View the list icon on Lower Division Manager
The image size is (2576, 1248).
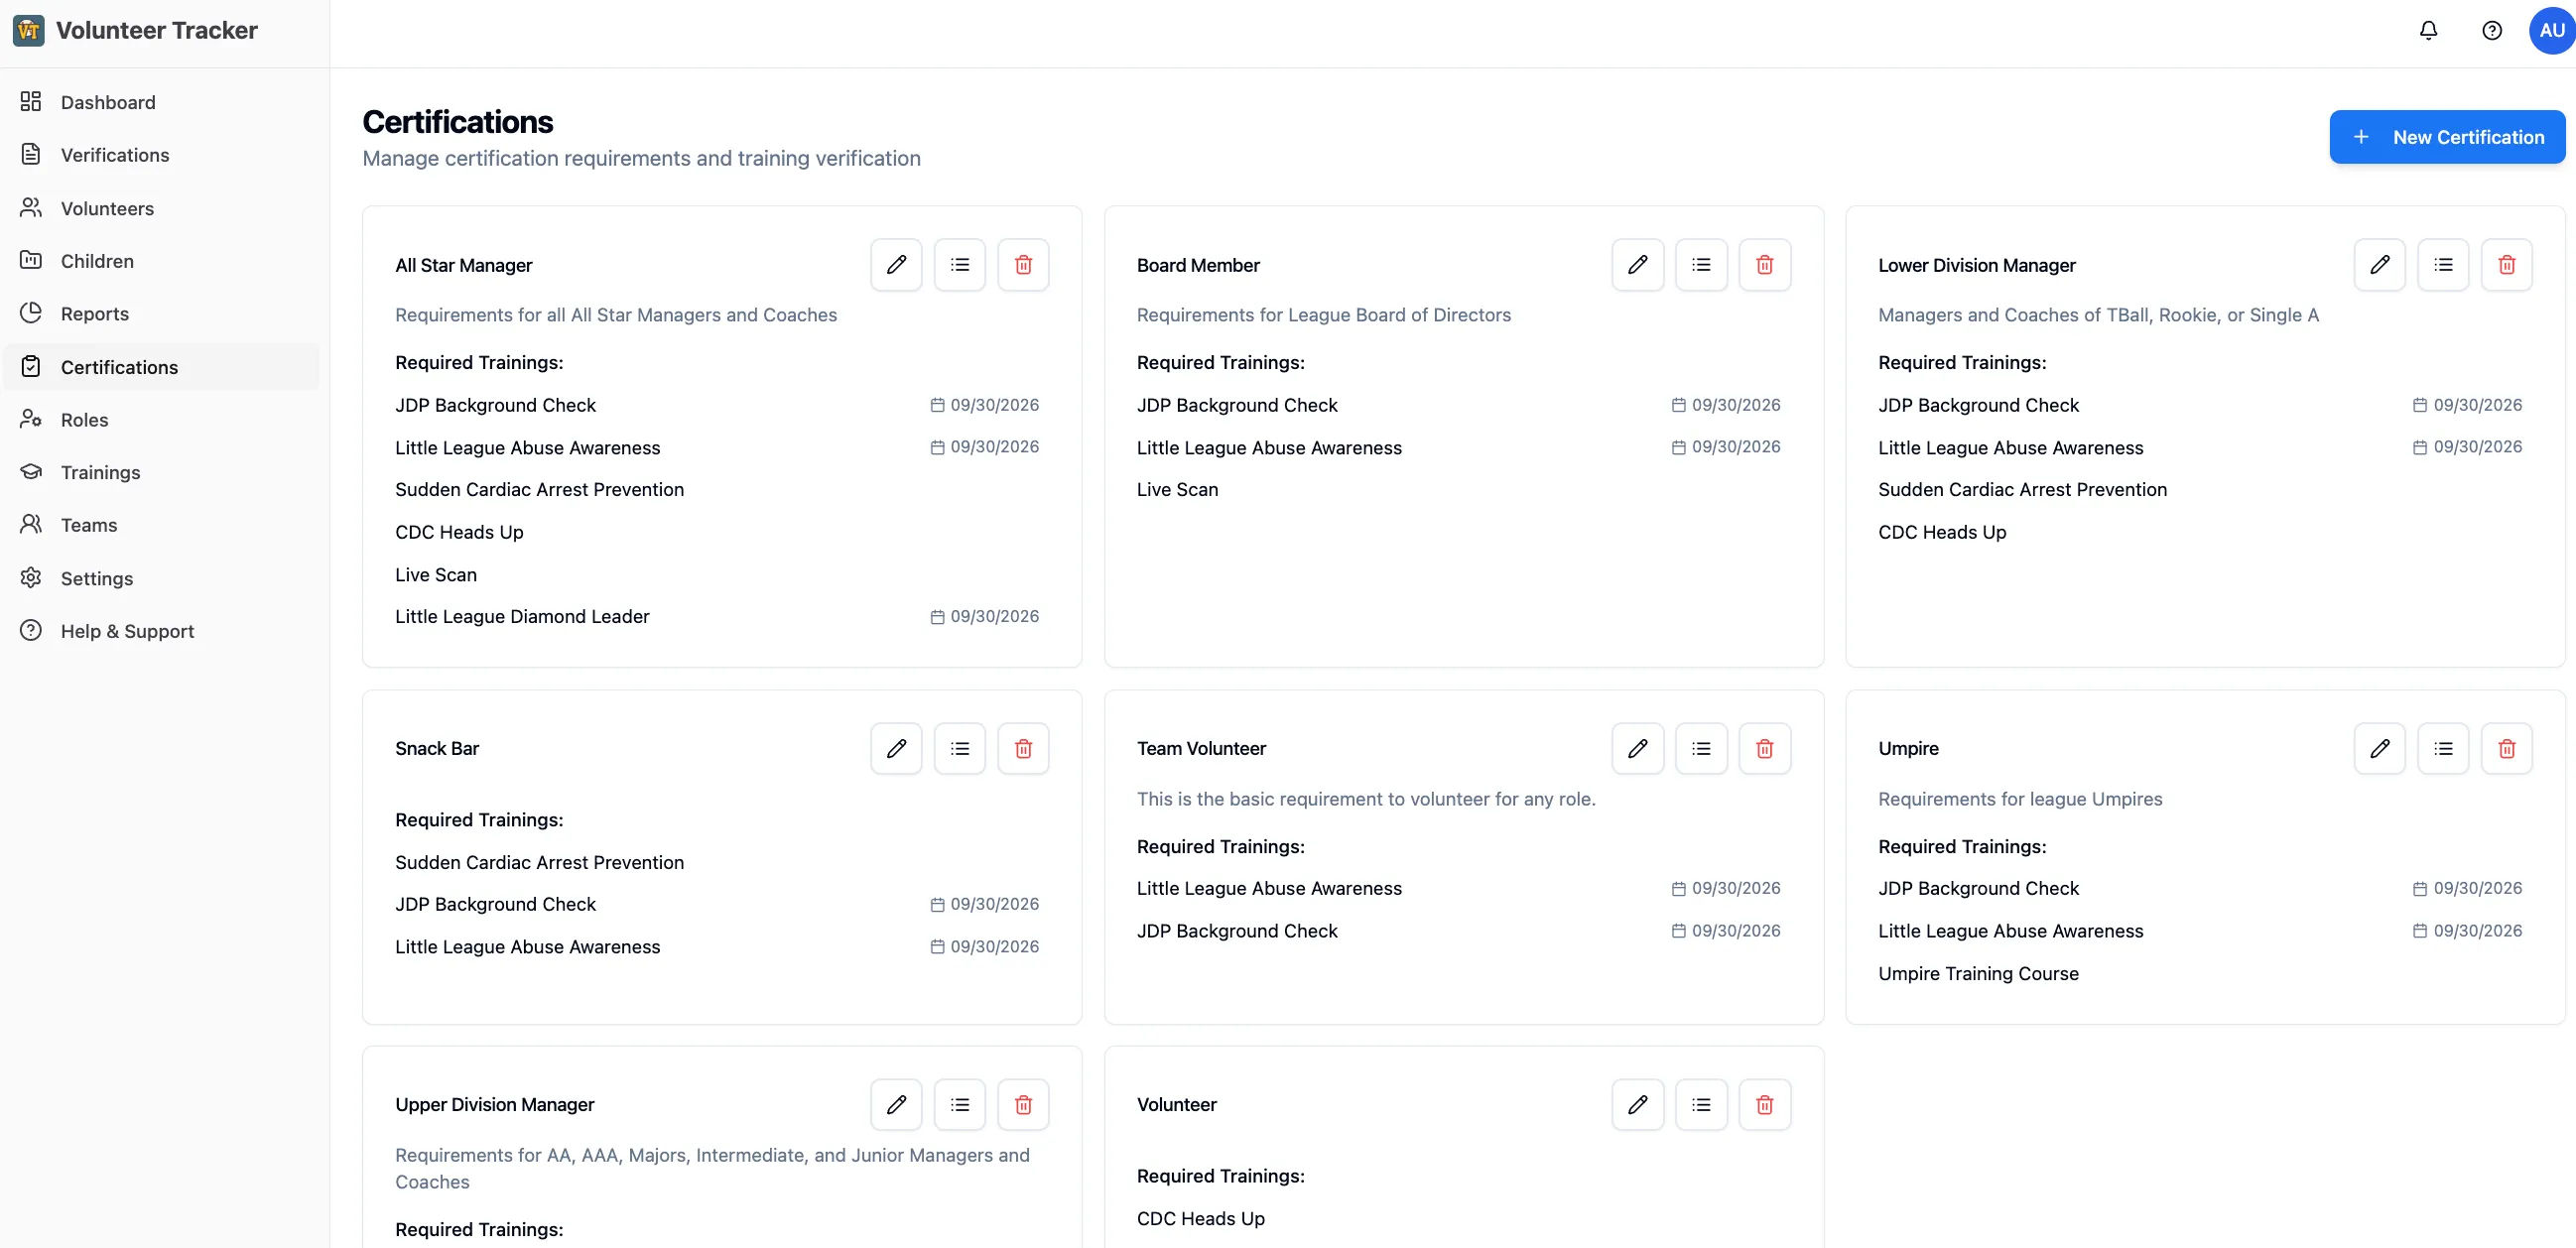click(2443, 264)
